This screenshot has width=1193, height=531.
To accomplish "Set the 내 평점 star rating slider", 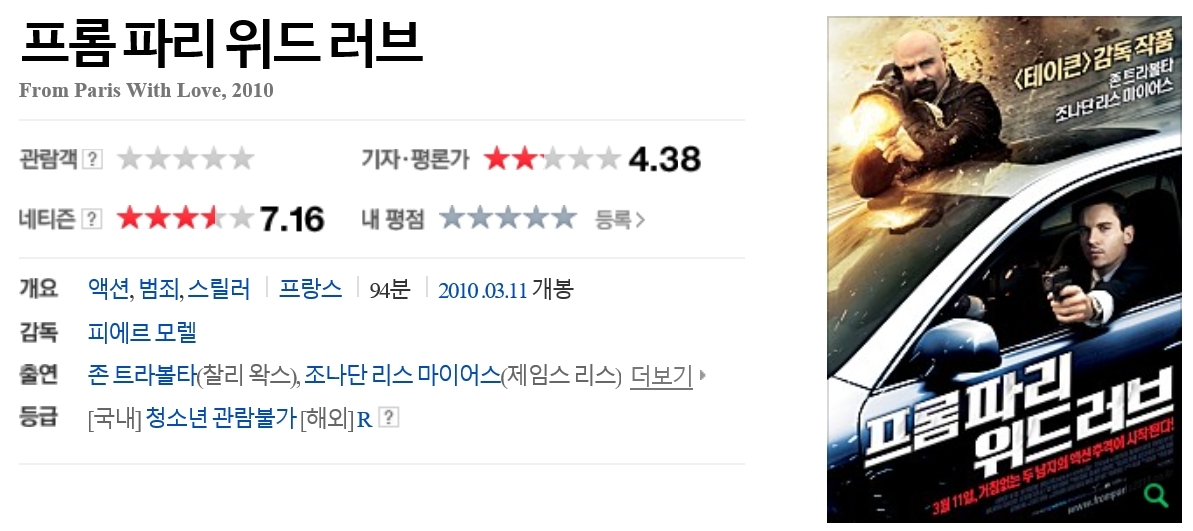I will point(508,218).
